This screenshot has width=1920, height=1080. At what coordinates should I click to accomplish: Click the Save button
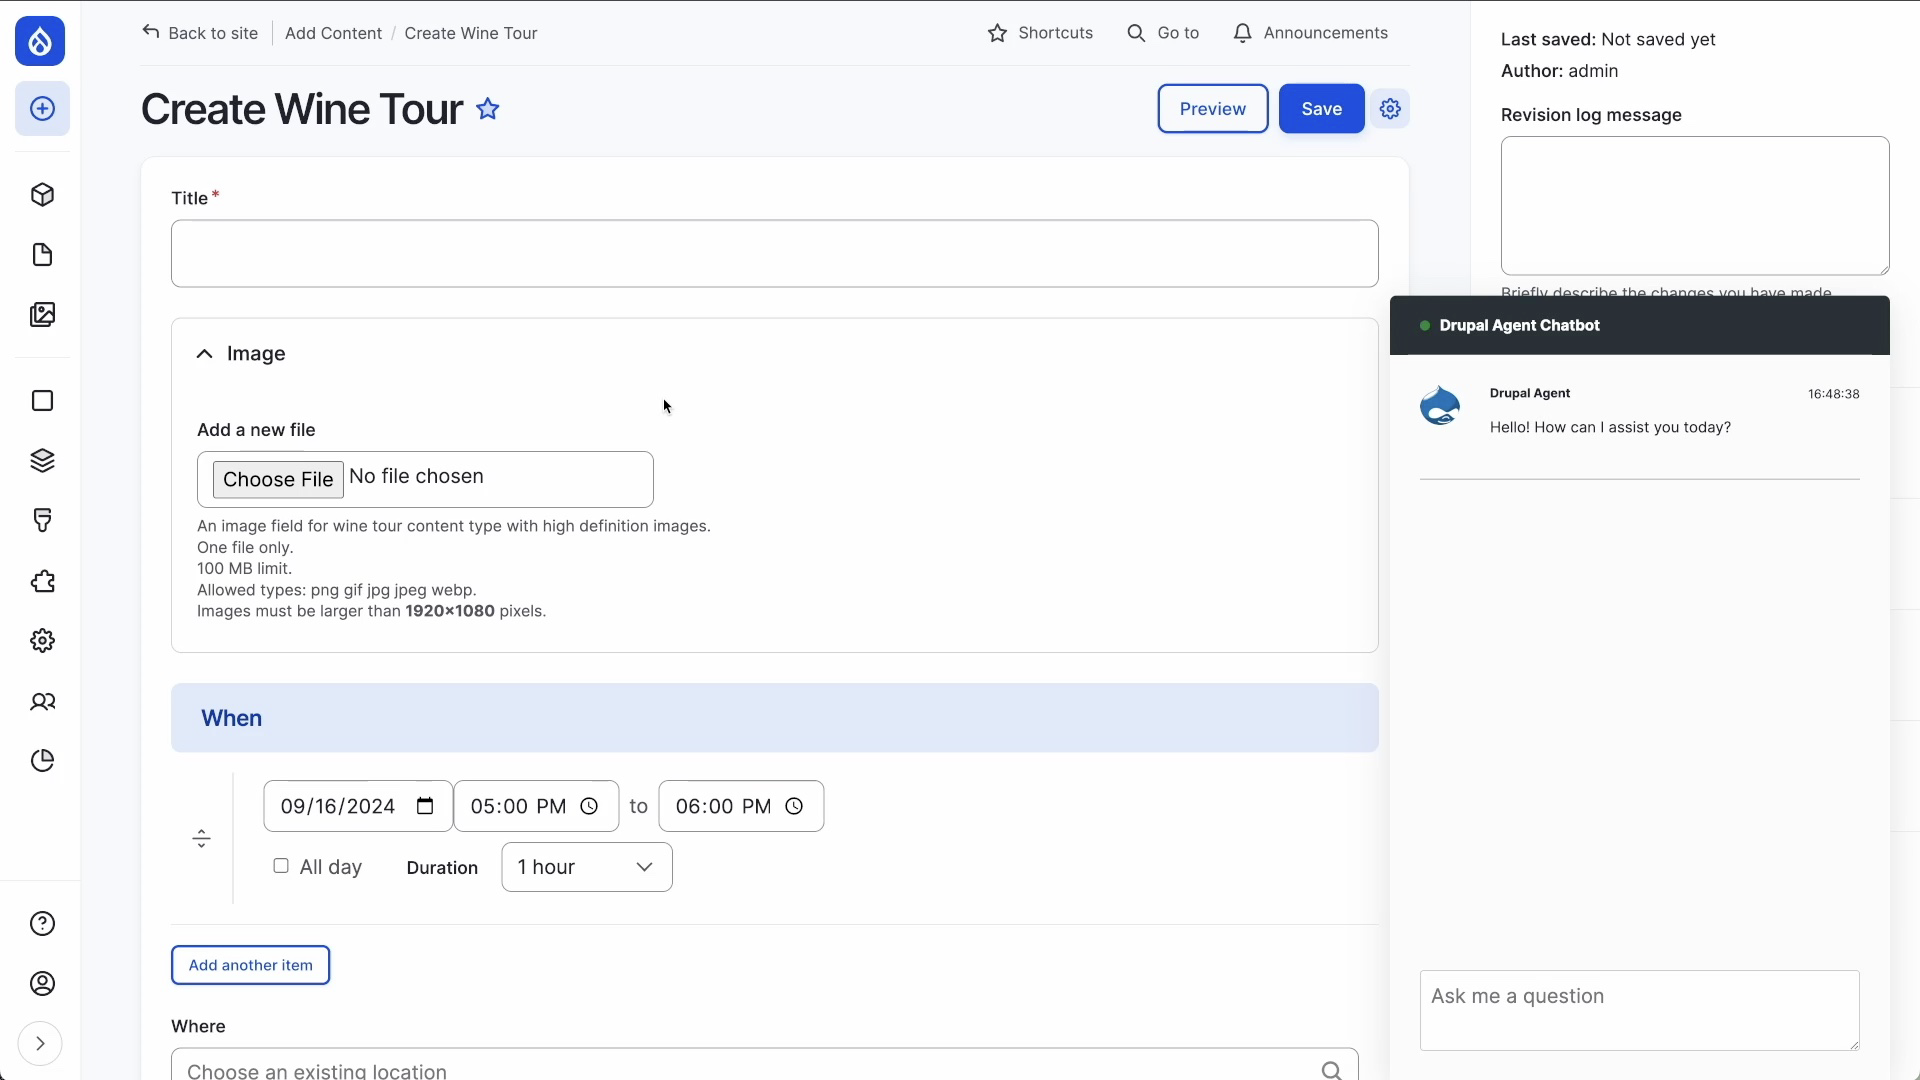1320,108
